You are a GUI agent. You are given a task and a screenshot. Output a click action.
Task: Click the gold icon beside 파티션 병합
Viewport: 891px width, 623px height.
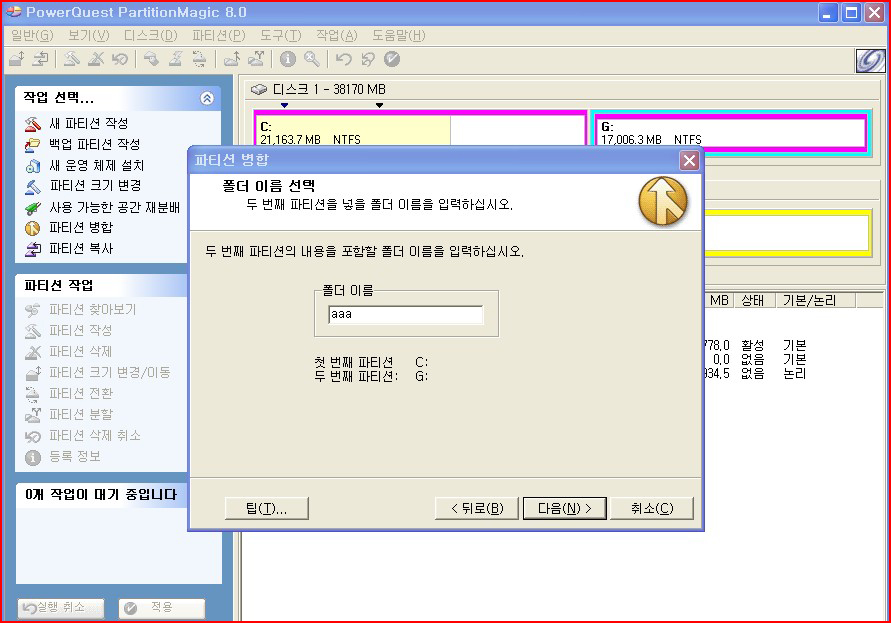(33, 228)
